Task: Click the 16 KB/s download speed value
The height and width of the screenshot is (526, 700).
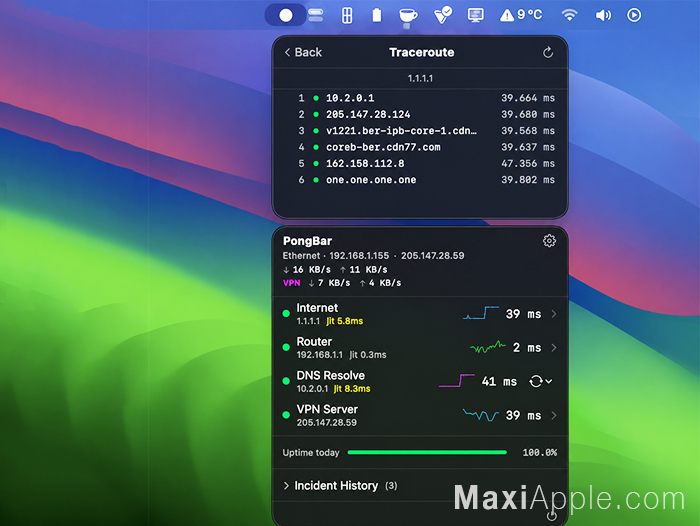Action: [x=307, y=270]
